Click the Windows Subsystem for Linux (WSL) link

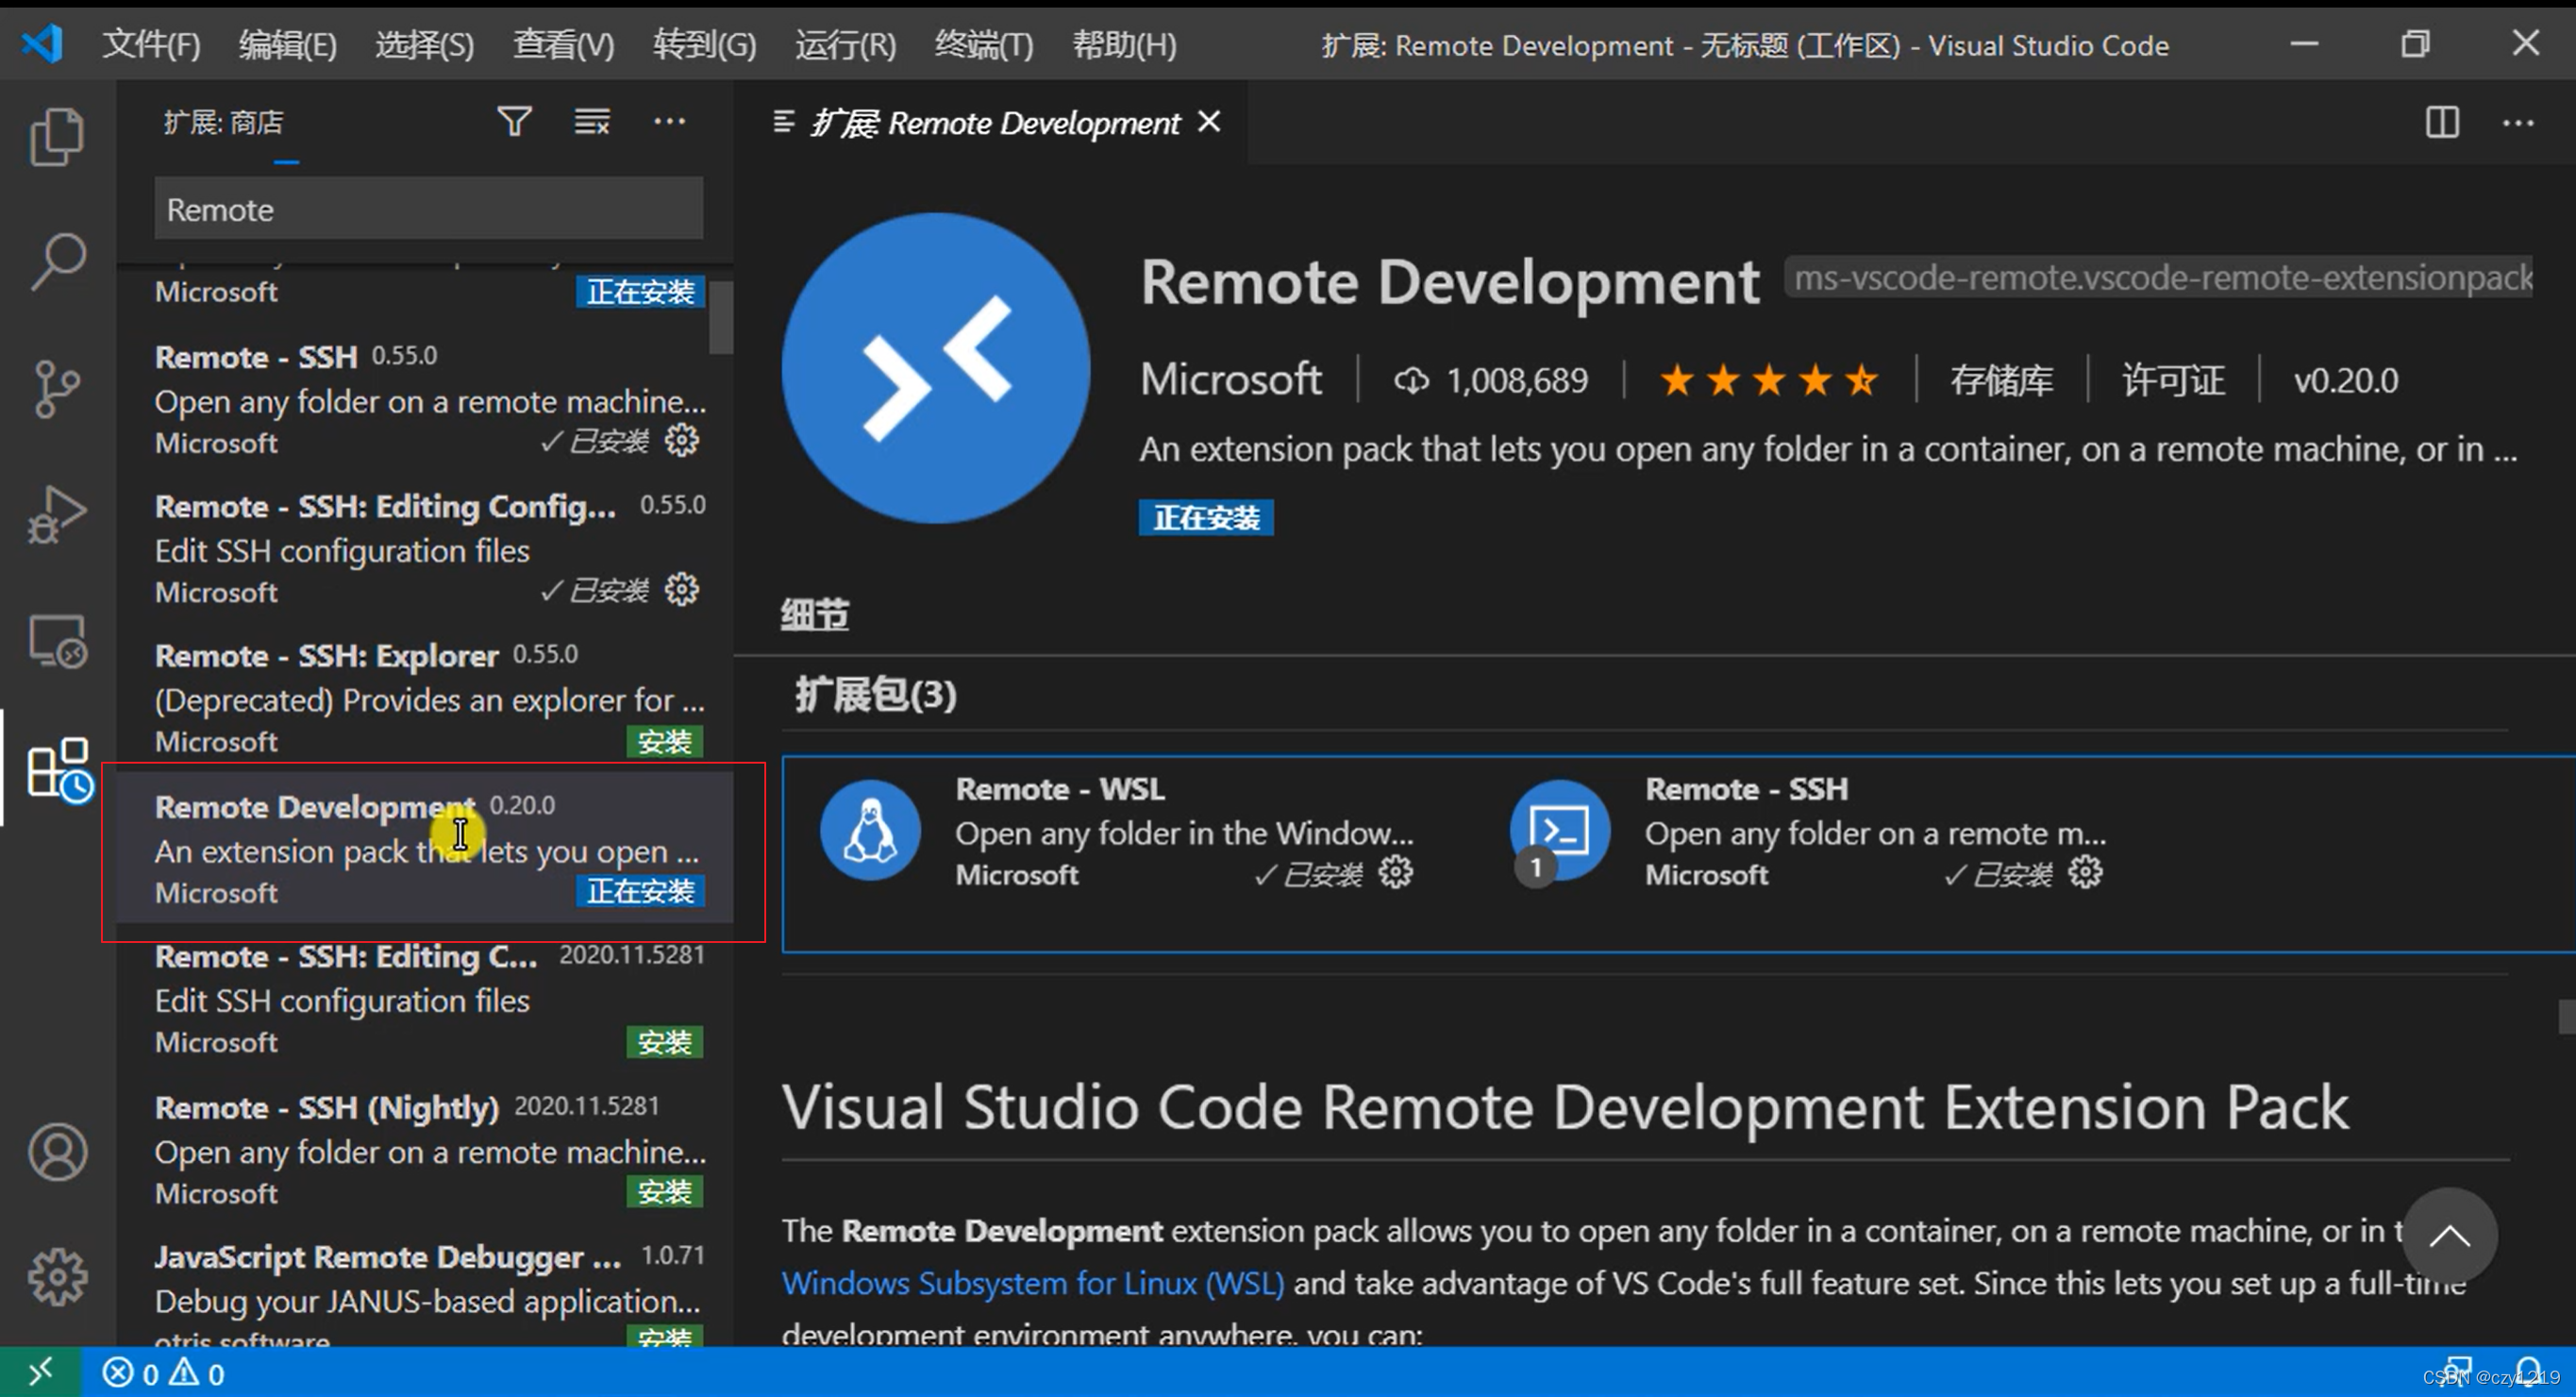tap(1032, 1283)
